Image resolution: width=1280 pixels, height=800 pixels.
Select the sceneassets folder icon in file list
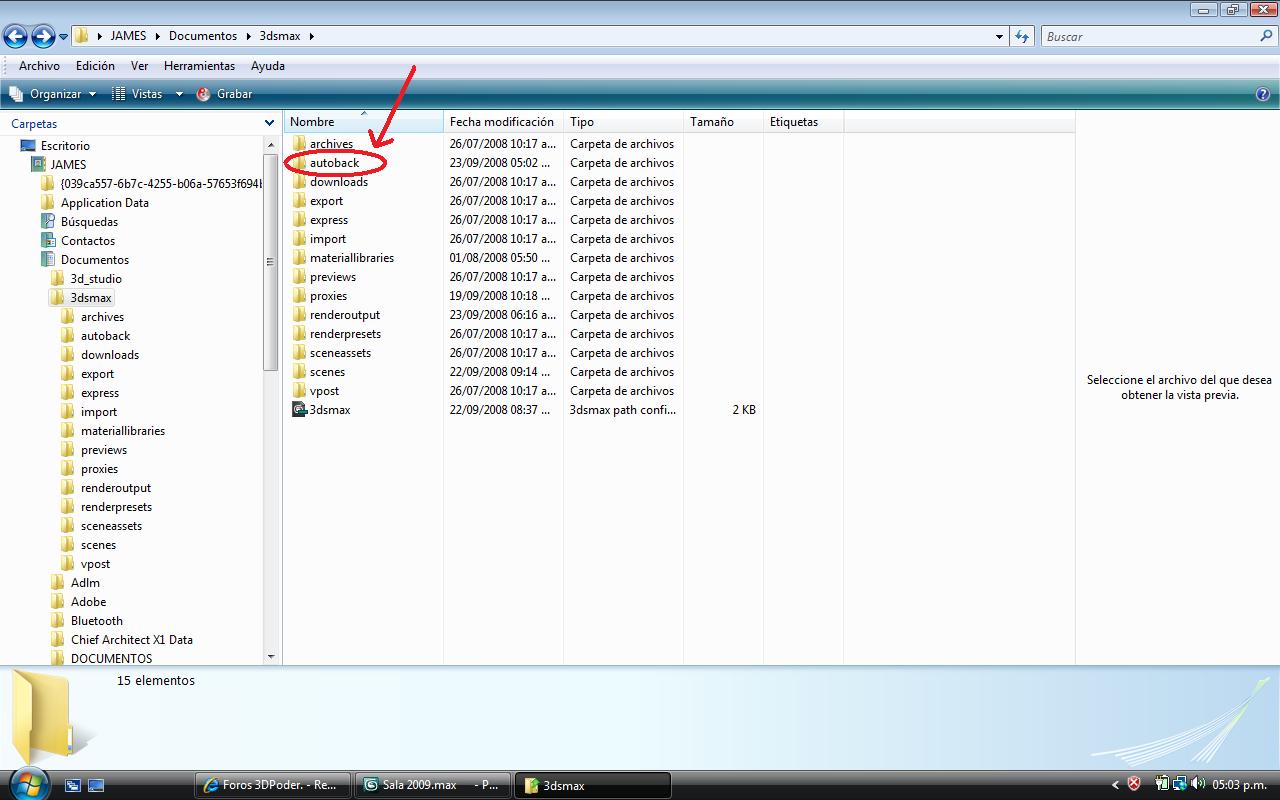pyautogui.click(x=299, y=353)
